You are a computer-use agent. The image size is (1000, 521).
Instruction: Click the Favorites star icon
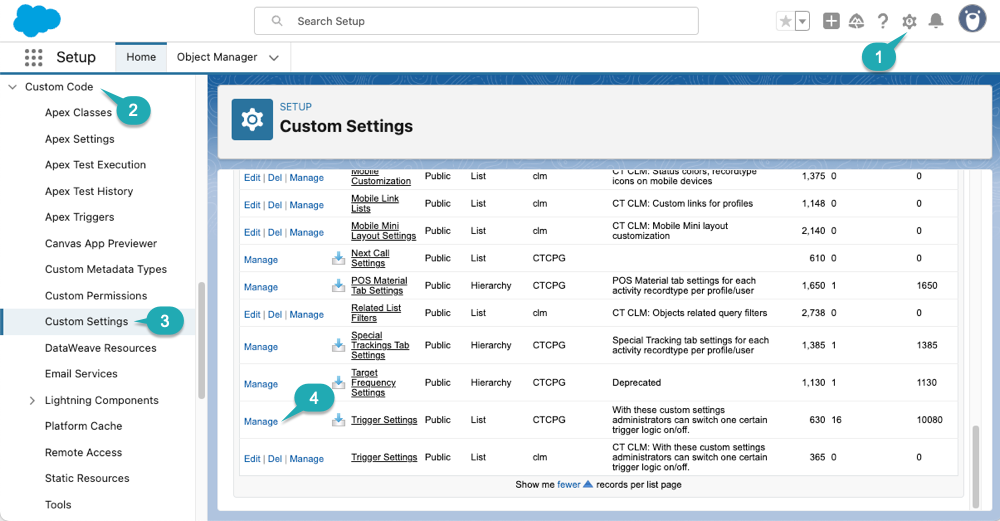click(786, 21)
